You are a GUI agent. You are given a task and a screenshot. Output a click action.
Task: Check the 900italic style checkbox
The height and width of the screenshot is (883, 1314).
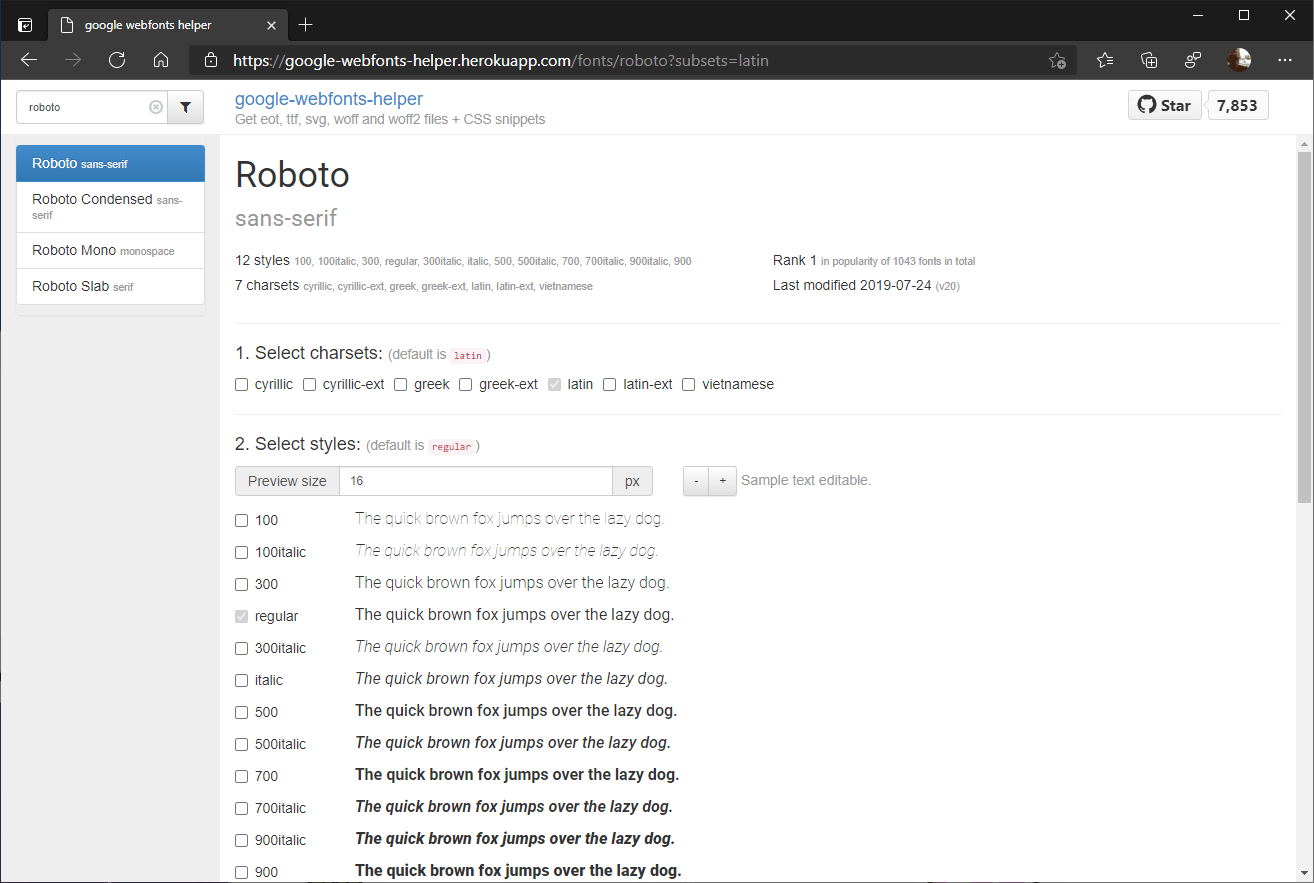(241, 840)
